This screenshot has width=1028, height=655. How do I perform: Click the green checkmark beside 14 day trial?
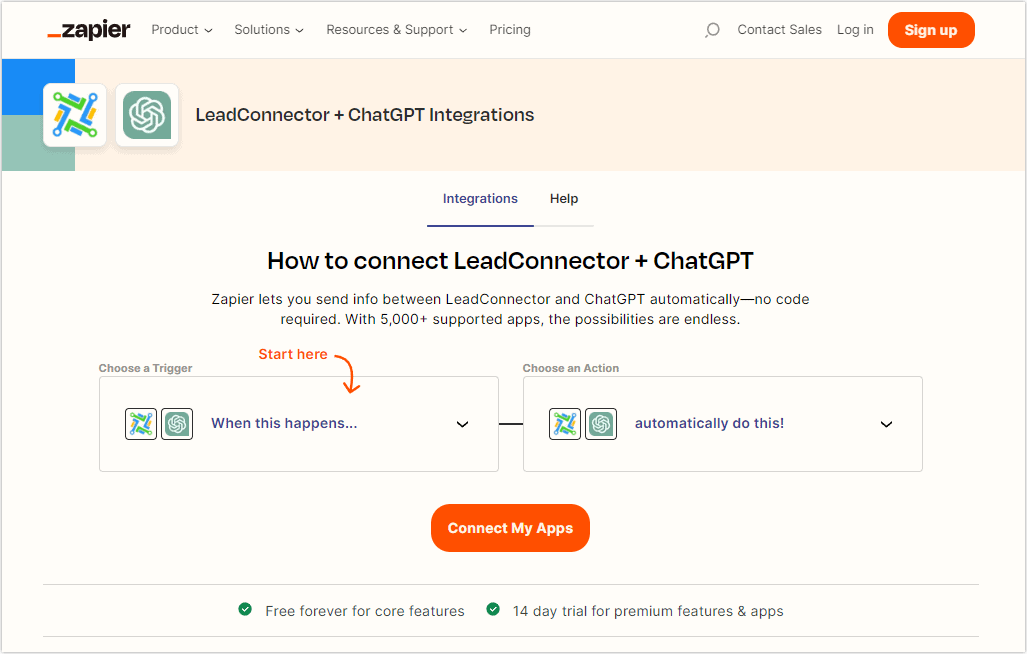tap(493, 609)
